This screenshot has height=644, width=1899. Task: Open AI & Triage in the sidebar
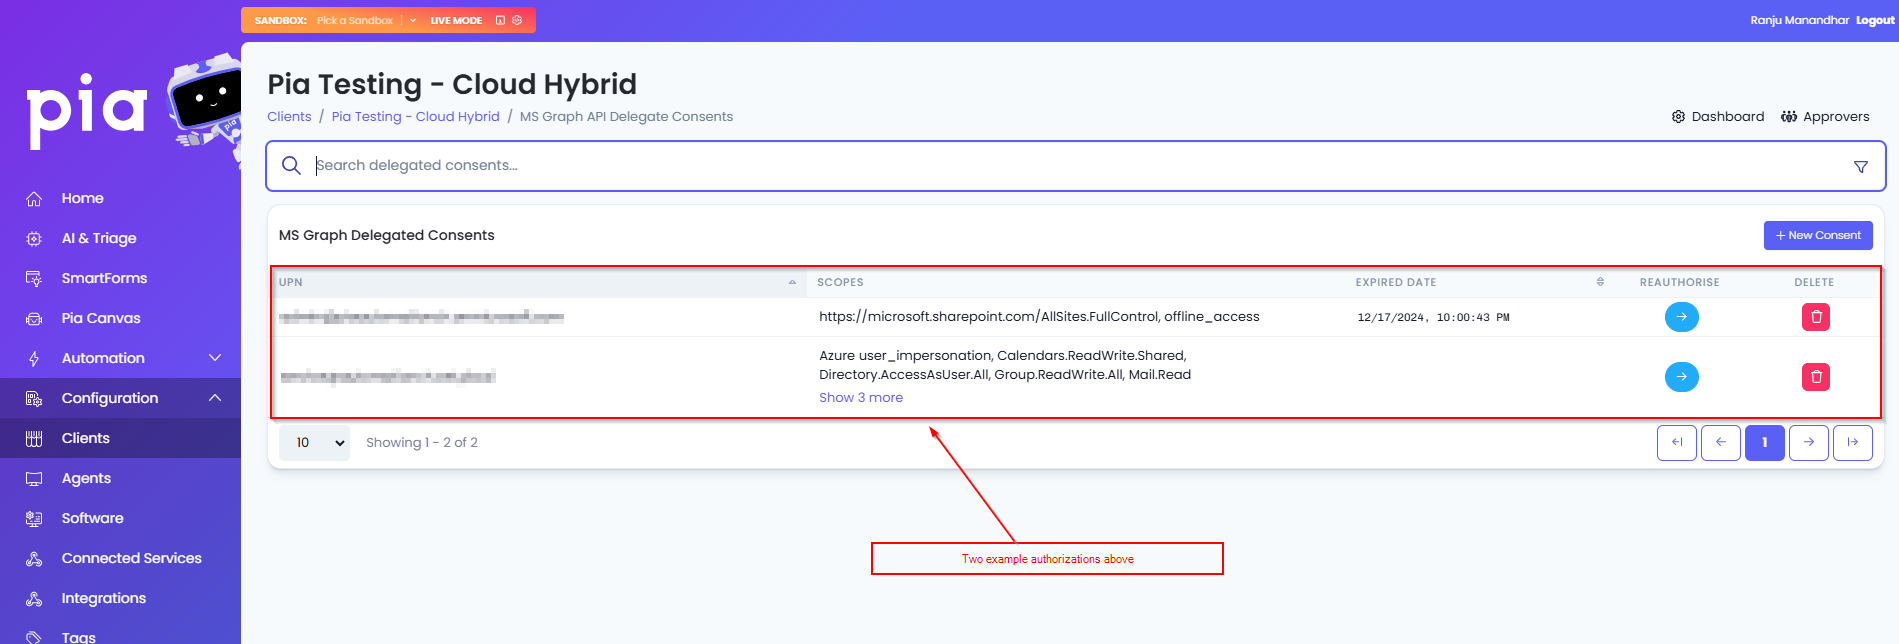coord(99,238)
